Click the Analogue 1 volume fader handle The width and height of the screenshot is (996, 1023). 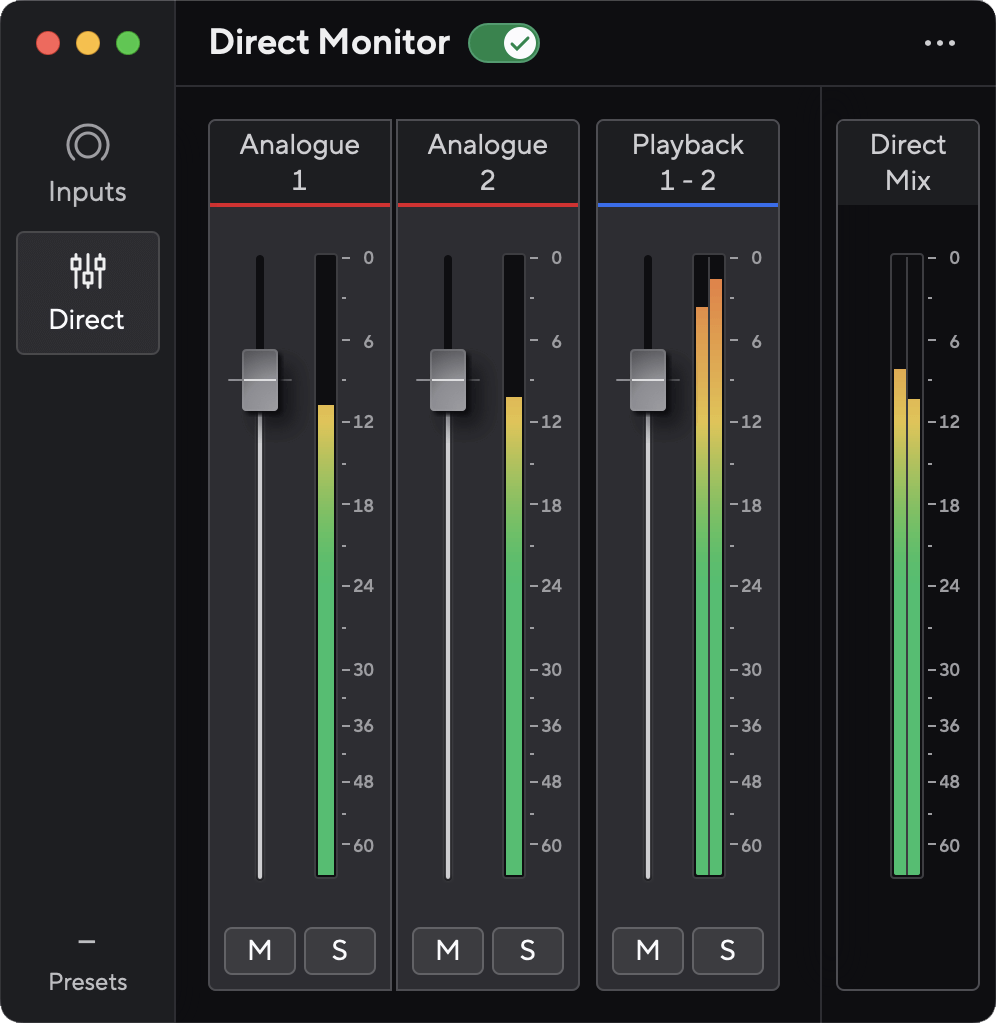pos(259,379)
